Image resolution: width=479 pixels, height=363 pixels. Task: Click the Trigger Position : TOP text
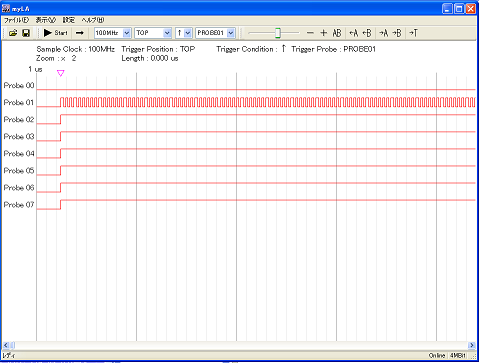coord(158,49)
